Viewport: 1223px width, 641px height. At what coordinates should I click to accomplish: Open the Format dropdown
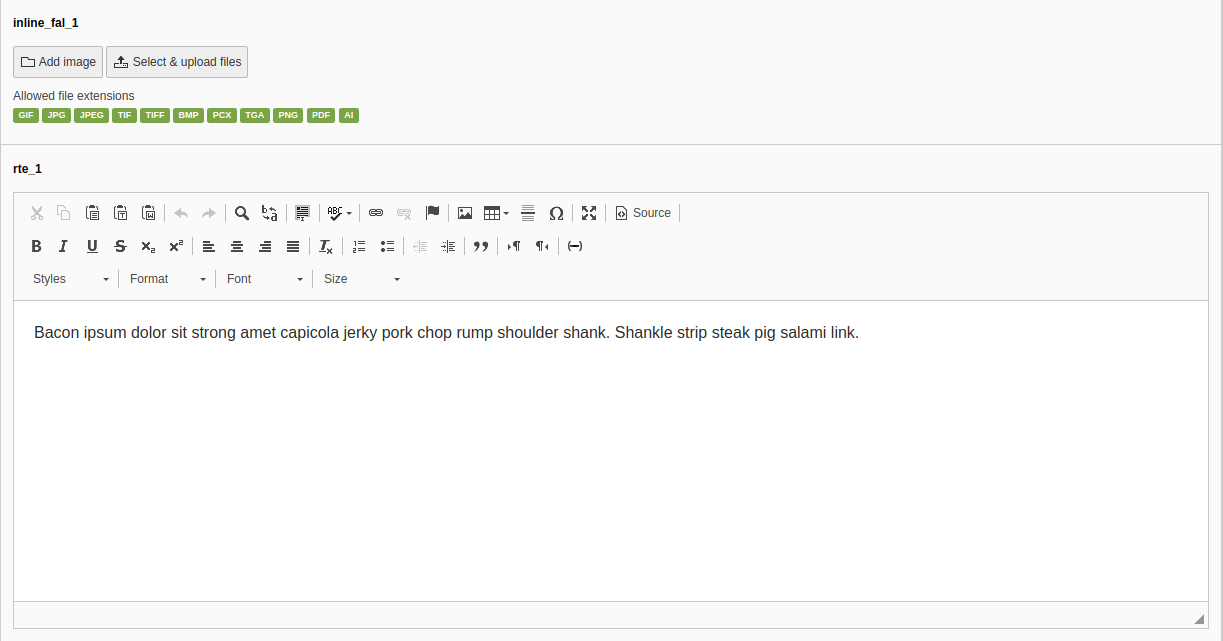point(167,279)
